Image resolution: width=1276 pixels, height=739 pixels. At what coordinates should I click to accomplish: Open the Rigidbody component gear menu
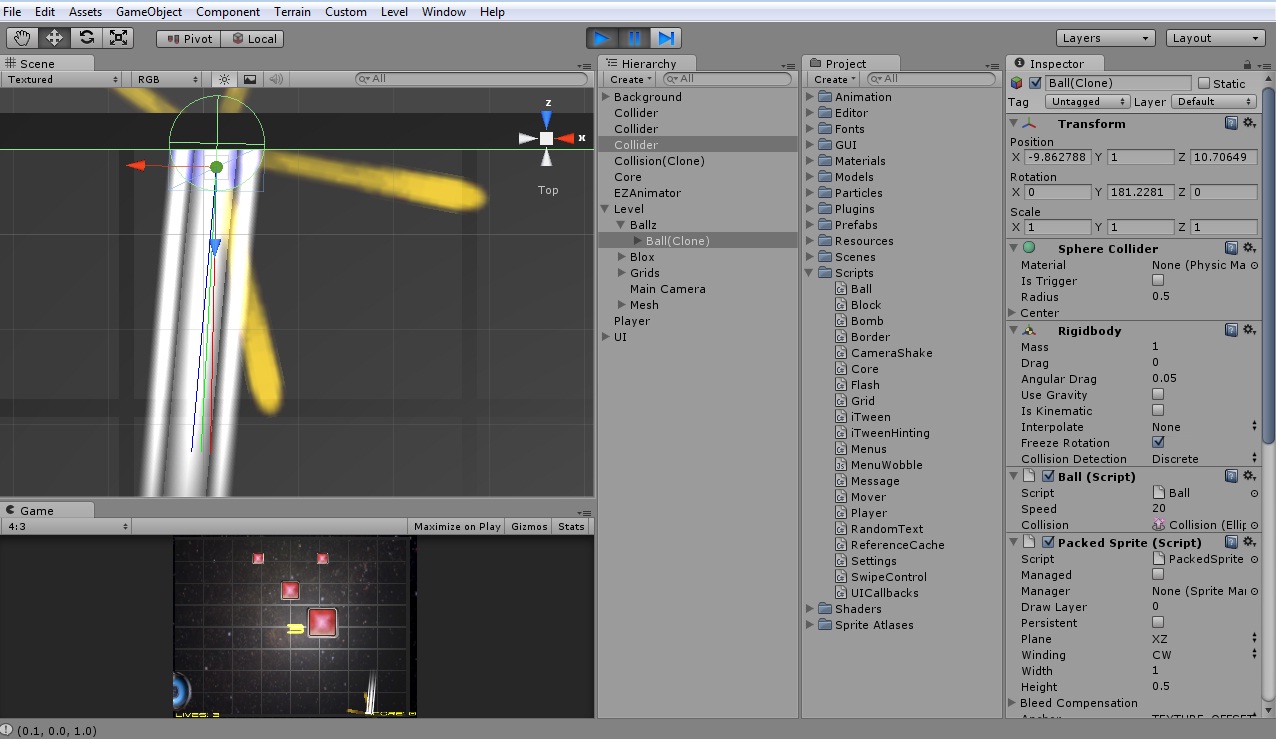click(x=1249, y=331)
